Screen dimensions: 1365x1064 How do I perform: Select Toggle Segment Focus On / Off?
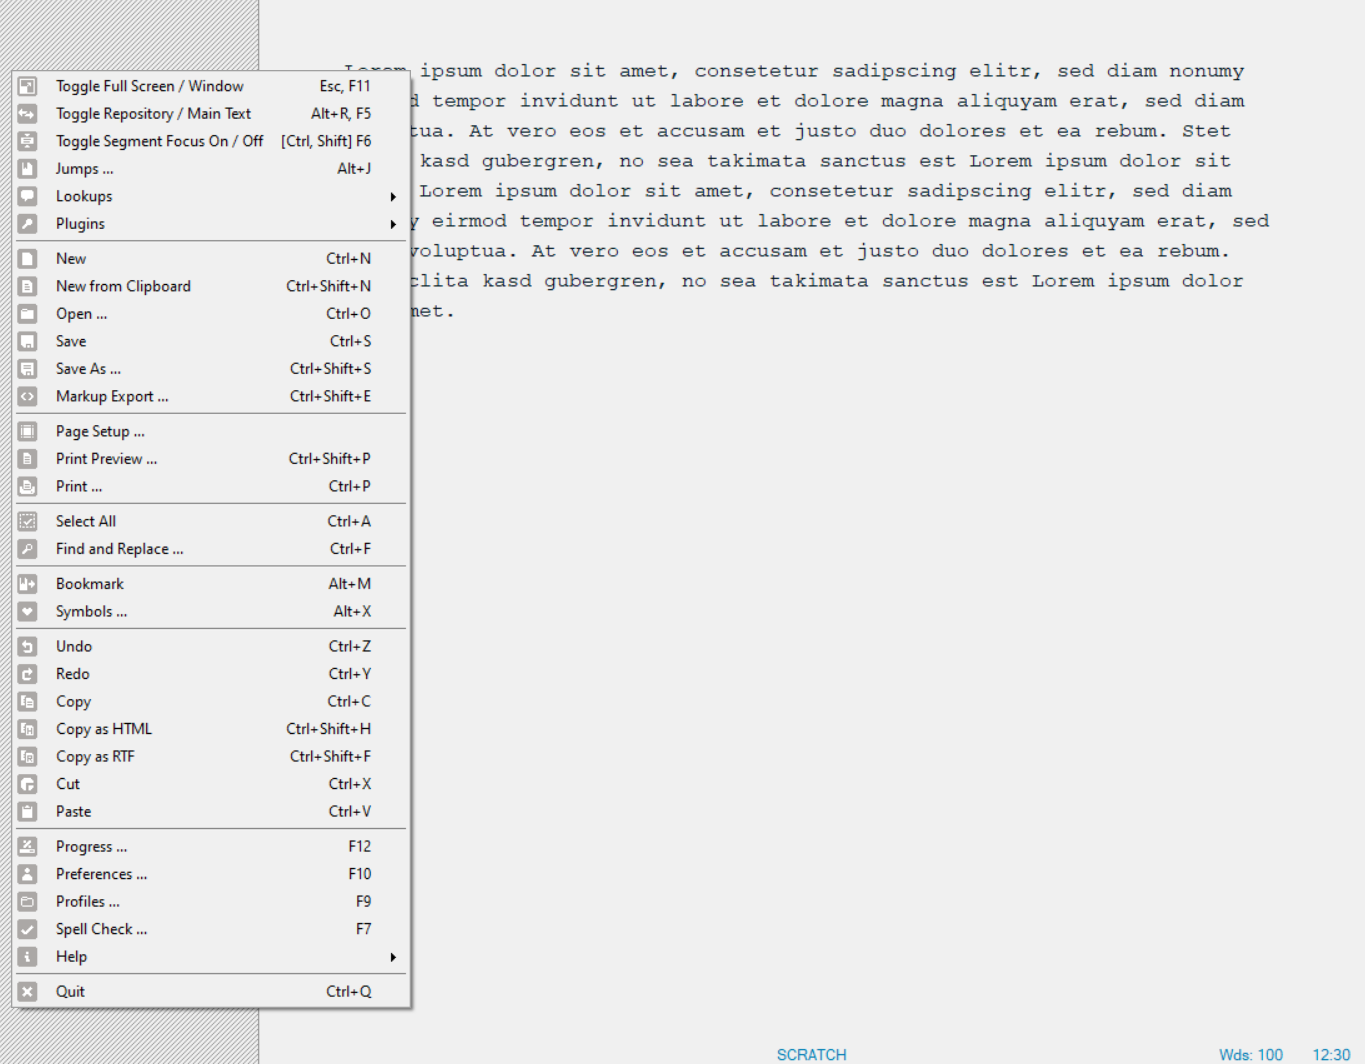pos(211,141)
